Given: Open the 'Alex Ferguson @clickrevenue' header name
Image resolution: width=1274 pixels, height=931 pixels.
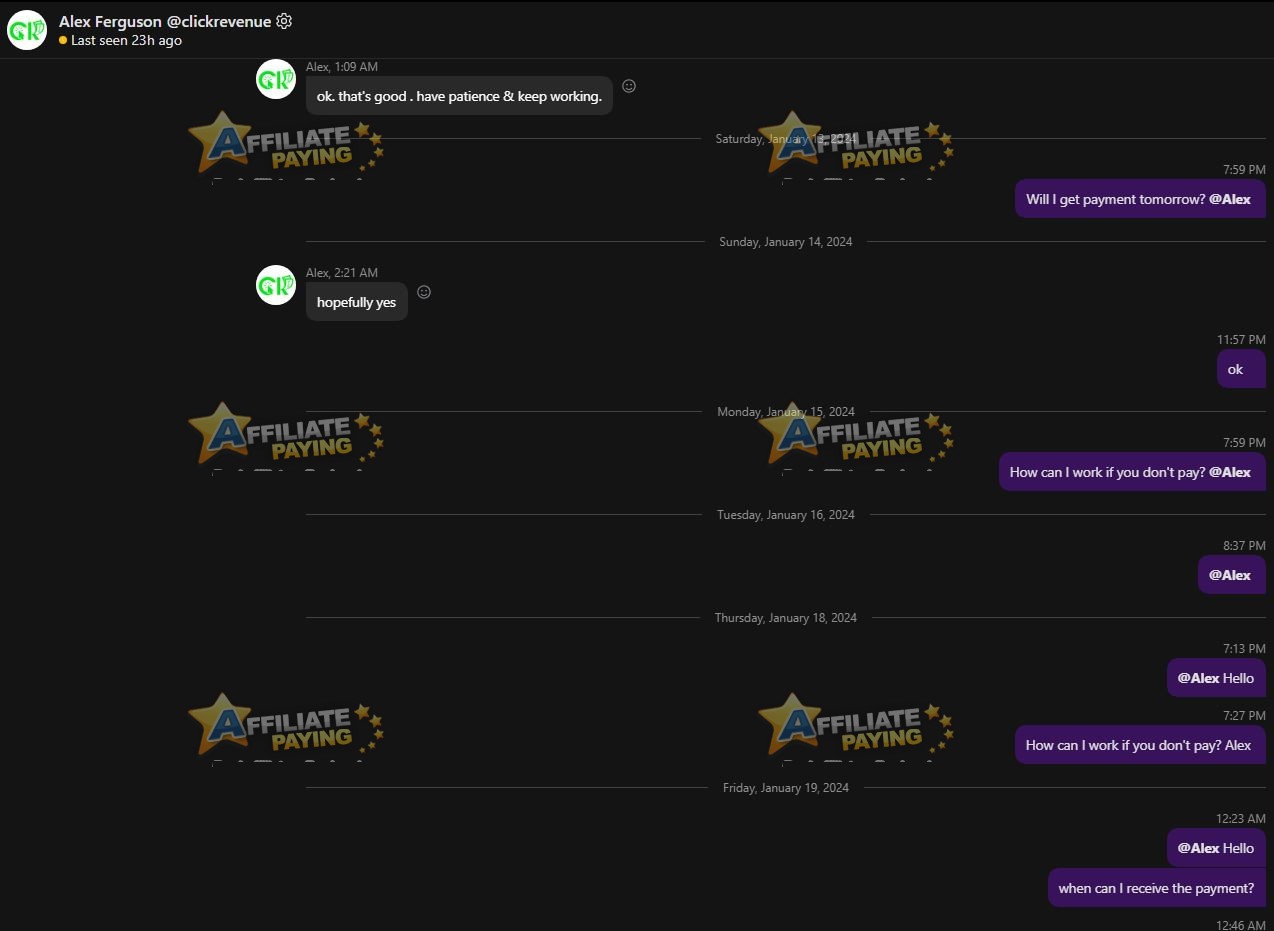Looking at the screenshot, I should click(x=165, y=21).
